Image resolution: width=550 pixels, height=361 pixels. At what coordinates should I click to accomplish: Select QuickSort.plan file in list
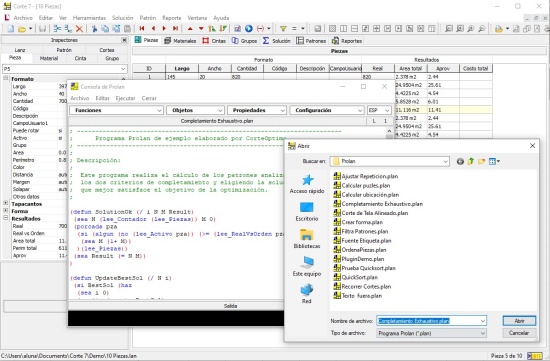355,277
